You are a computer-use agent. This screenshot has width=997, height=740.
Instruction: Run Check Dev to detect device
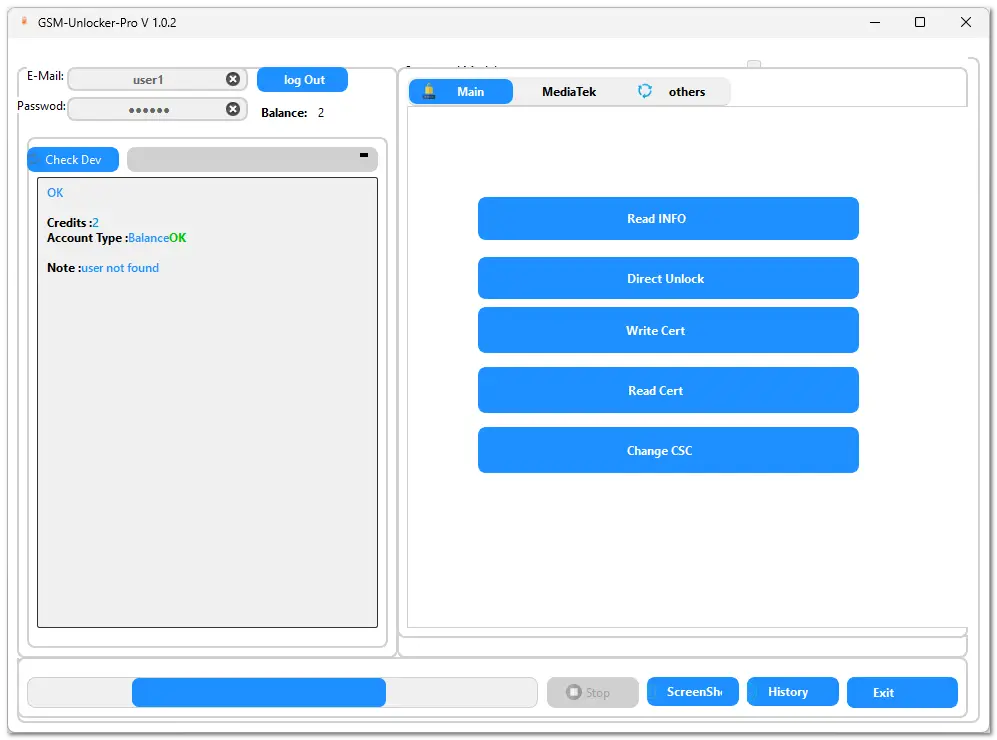(x=73, y=160)
